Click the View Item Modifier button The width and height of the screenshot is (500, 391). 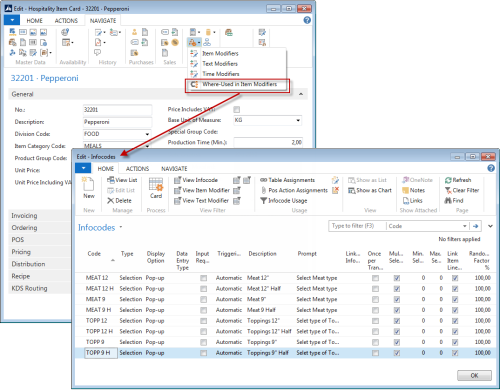[x=202, y=190]
